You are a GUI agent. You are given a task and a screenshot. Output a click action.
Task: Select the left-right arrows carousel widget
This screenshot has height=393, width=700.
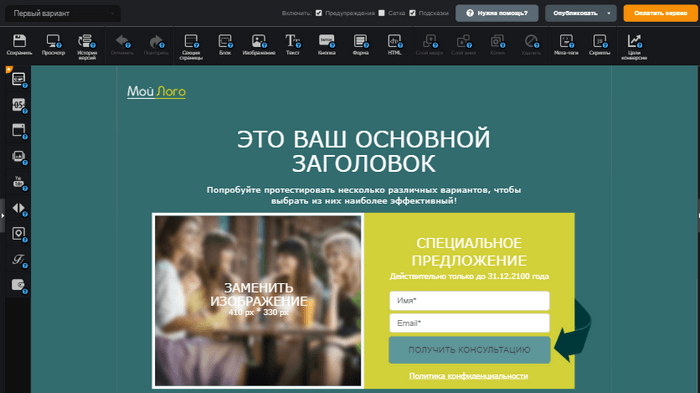(19, 208)
